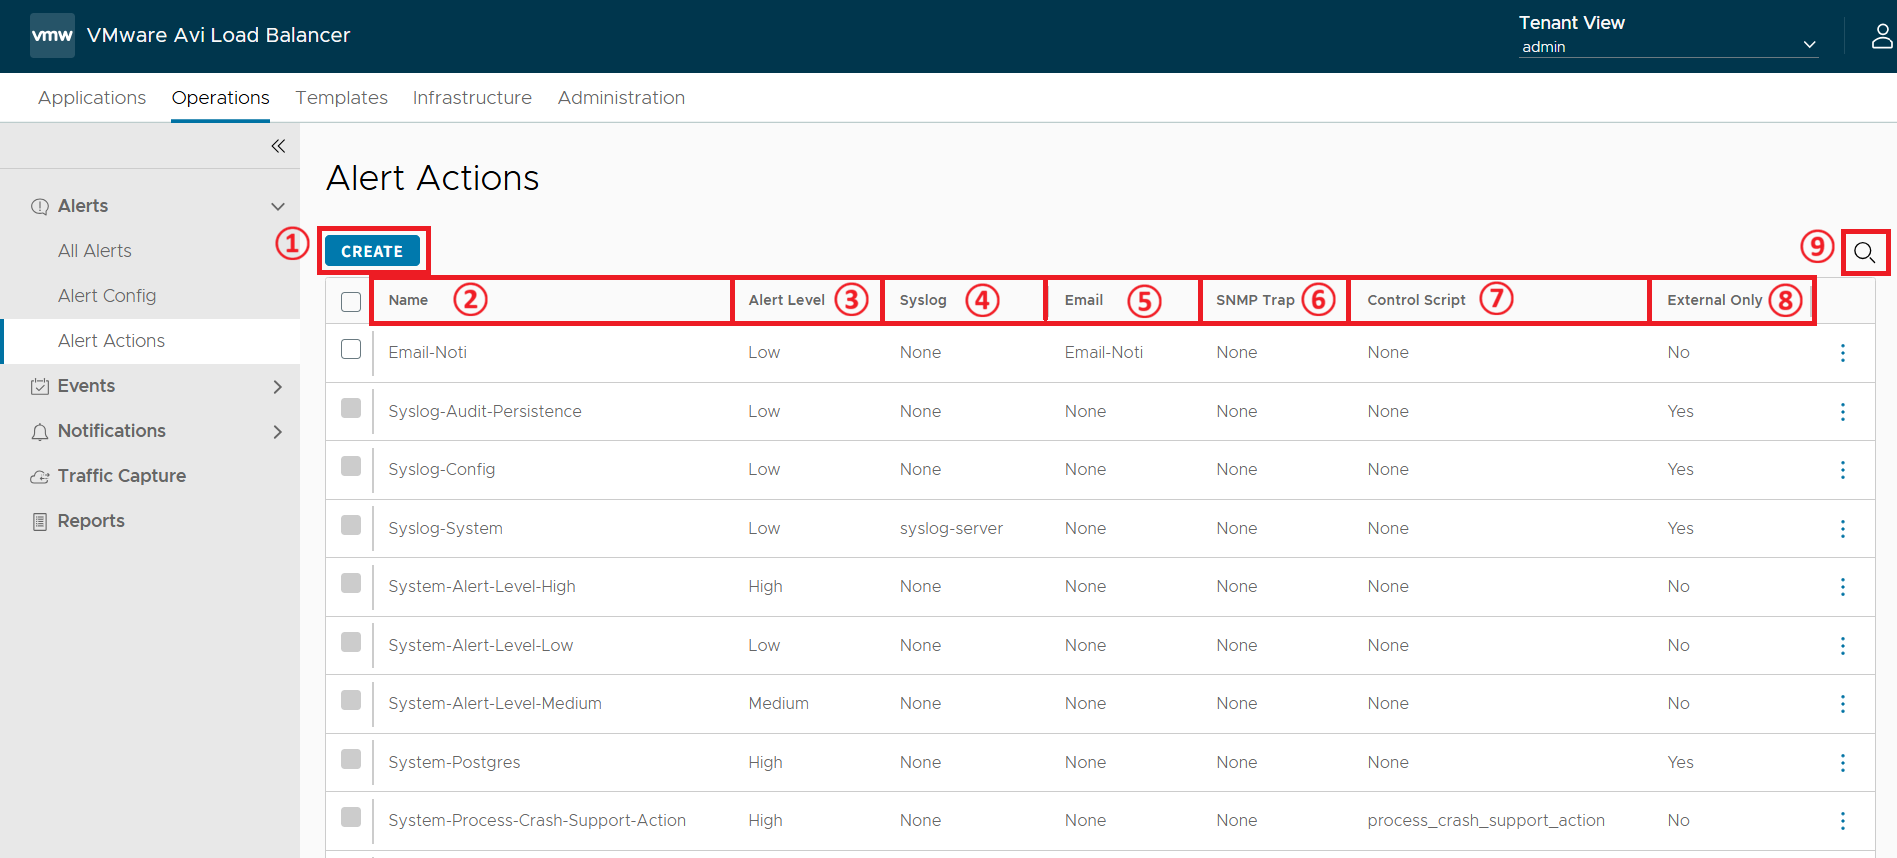This screenshot has height=858, width=1897.
Task: Click the Reports document icon
Action: pyautogui.click(x=40, y=521)
